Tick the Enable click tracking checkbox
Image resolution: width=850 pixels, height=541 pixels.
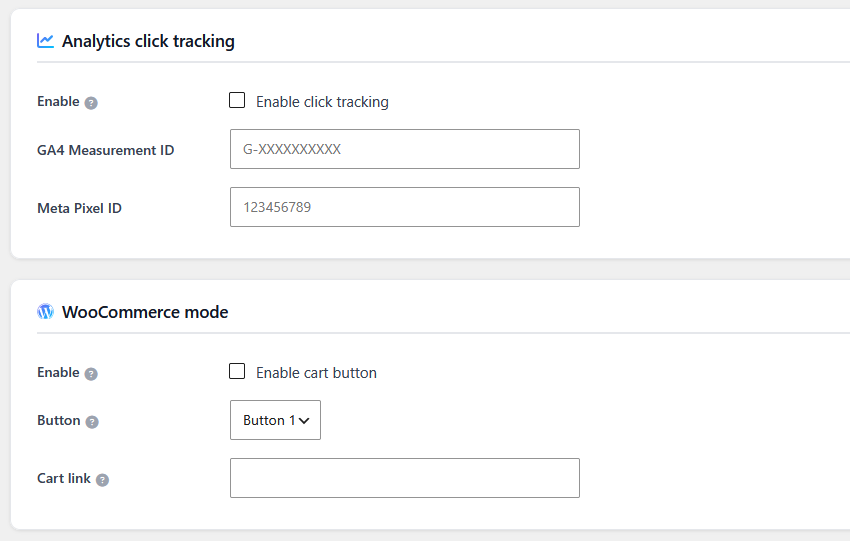(237, 100)
